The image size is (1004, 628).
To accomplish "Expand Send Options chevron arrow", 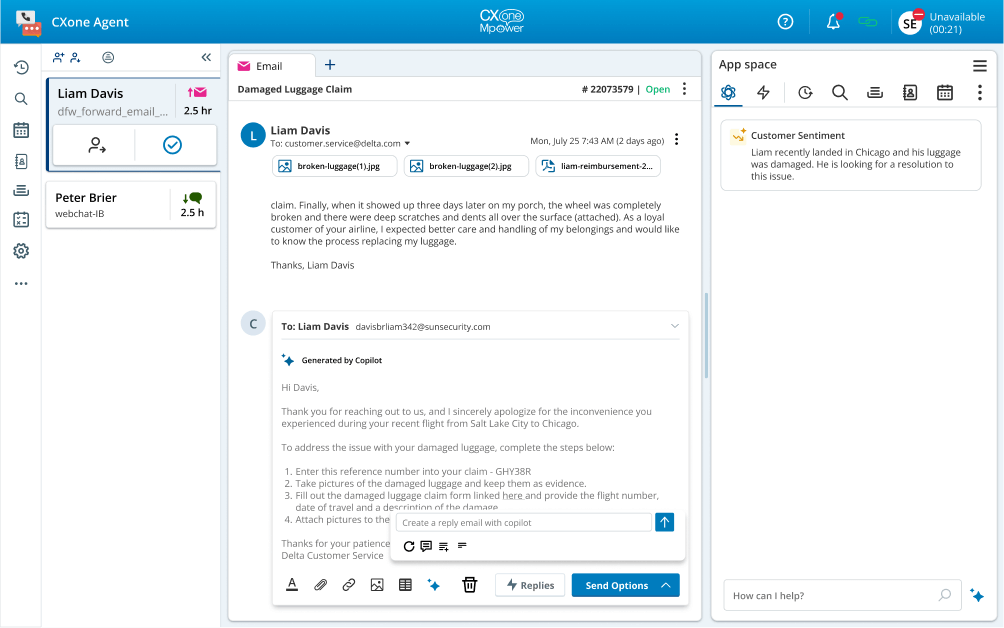I will click(x=666, y=585).
